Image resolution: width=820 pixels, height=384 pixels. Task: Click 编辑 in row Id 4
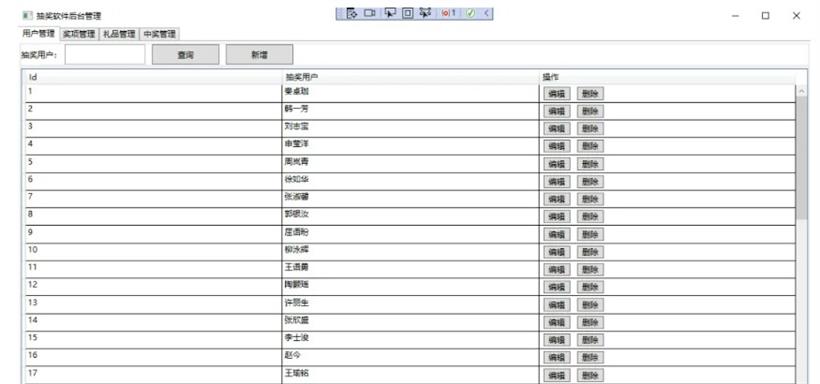(x=557, y=146)
